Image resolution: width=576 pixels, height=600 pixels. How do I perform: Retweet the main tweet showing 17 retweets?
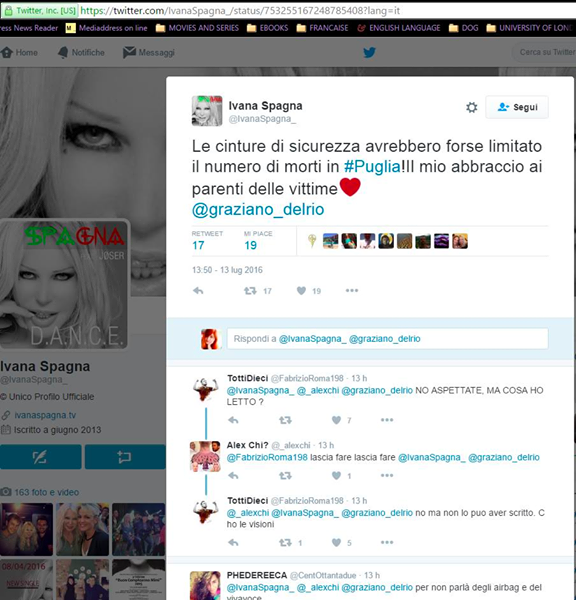(250, 291)
